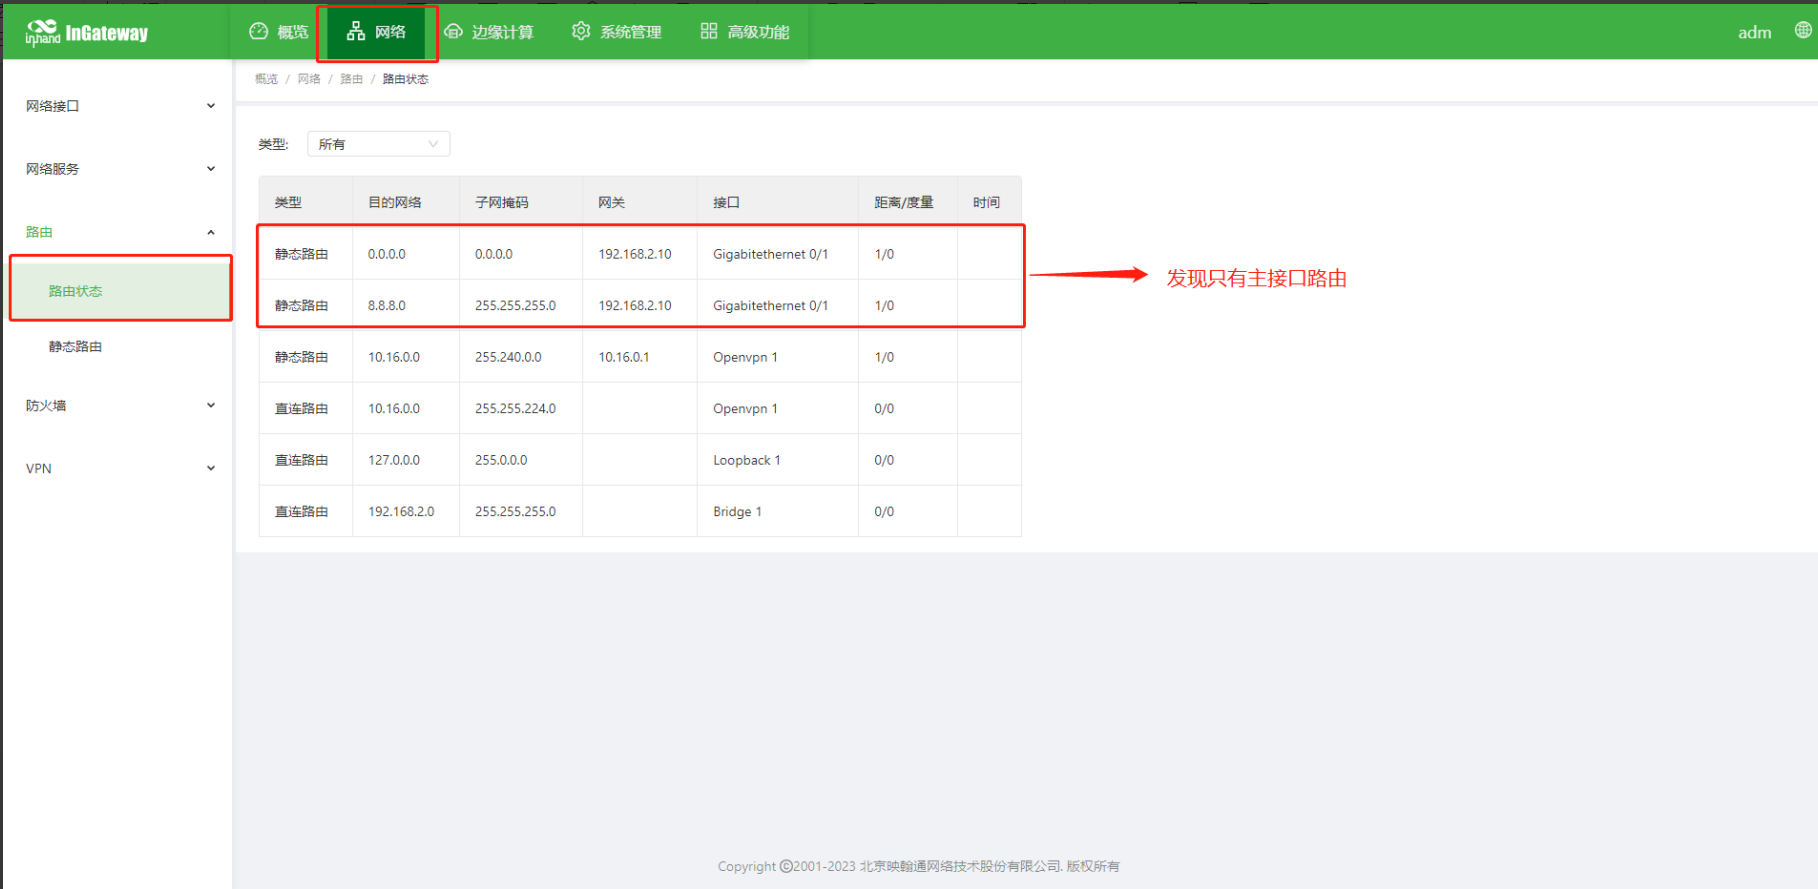Click the 目的网络 column header
The width and height of the screenshot is (1818, 889).
coord(395,202)
